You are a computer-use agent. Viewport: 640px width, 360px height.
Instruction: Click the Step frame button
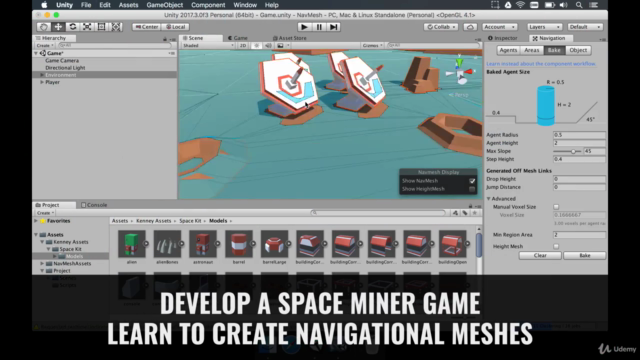pyautogui.click(x=333, y=27)
